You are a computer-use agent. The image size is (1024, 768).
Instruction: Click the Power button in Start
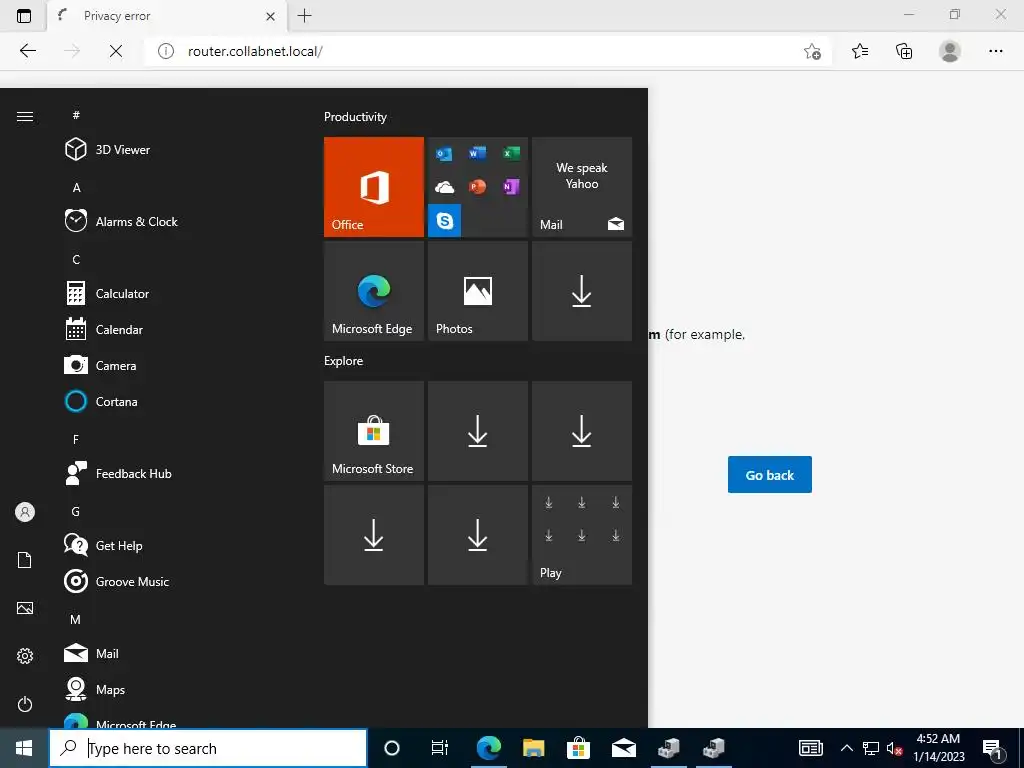[x=25, y=704]
